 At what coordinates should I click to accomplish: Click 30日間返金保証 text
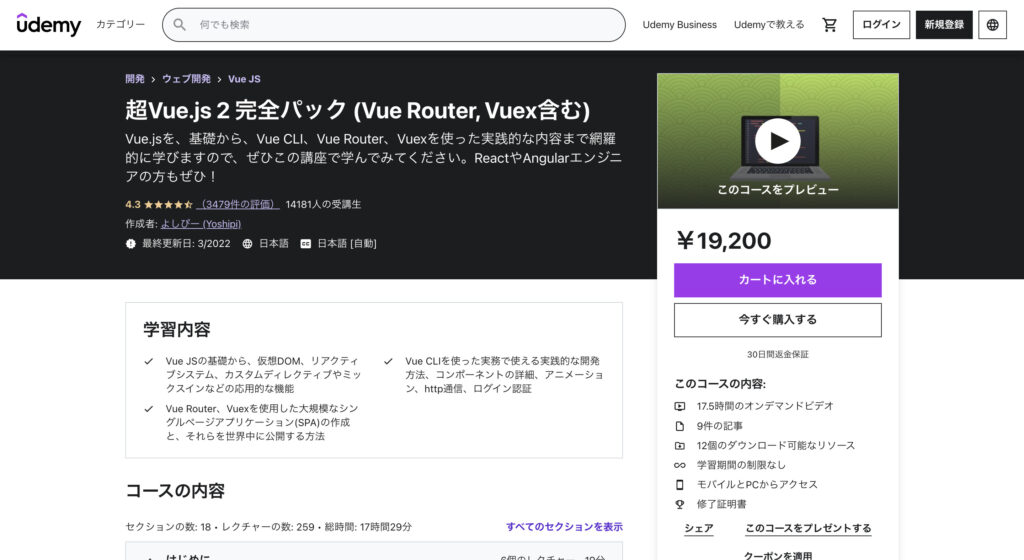pyautogui.click(x=777, y=354)
